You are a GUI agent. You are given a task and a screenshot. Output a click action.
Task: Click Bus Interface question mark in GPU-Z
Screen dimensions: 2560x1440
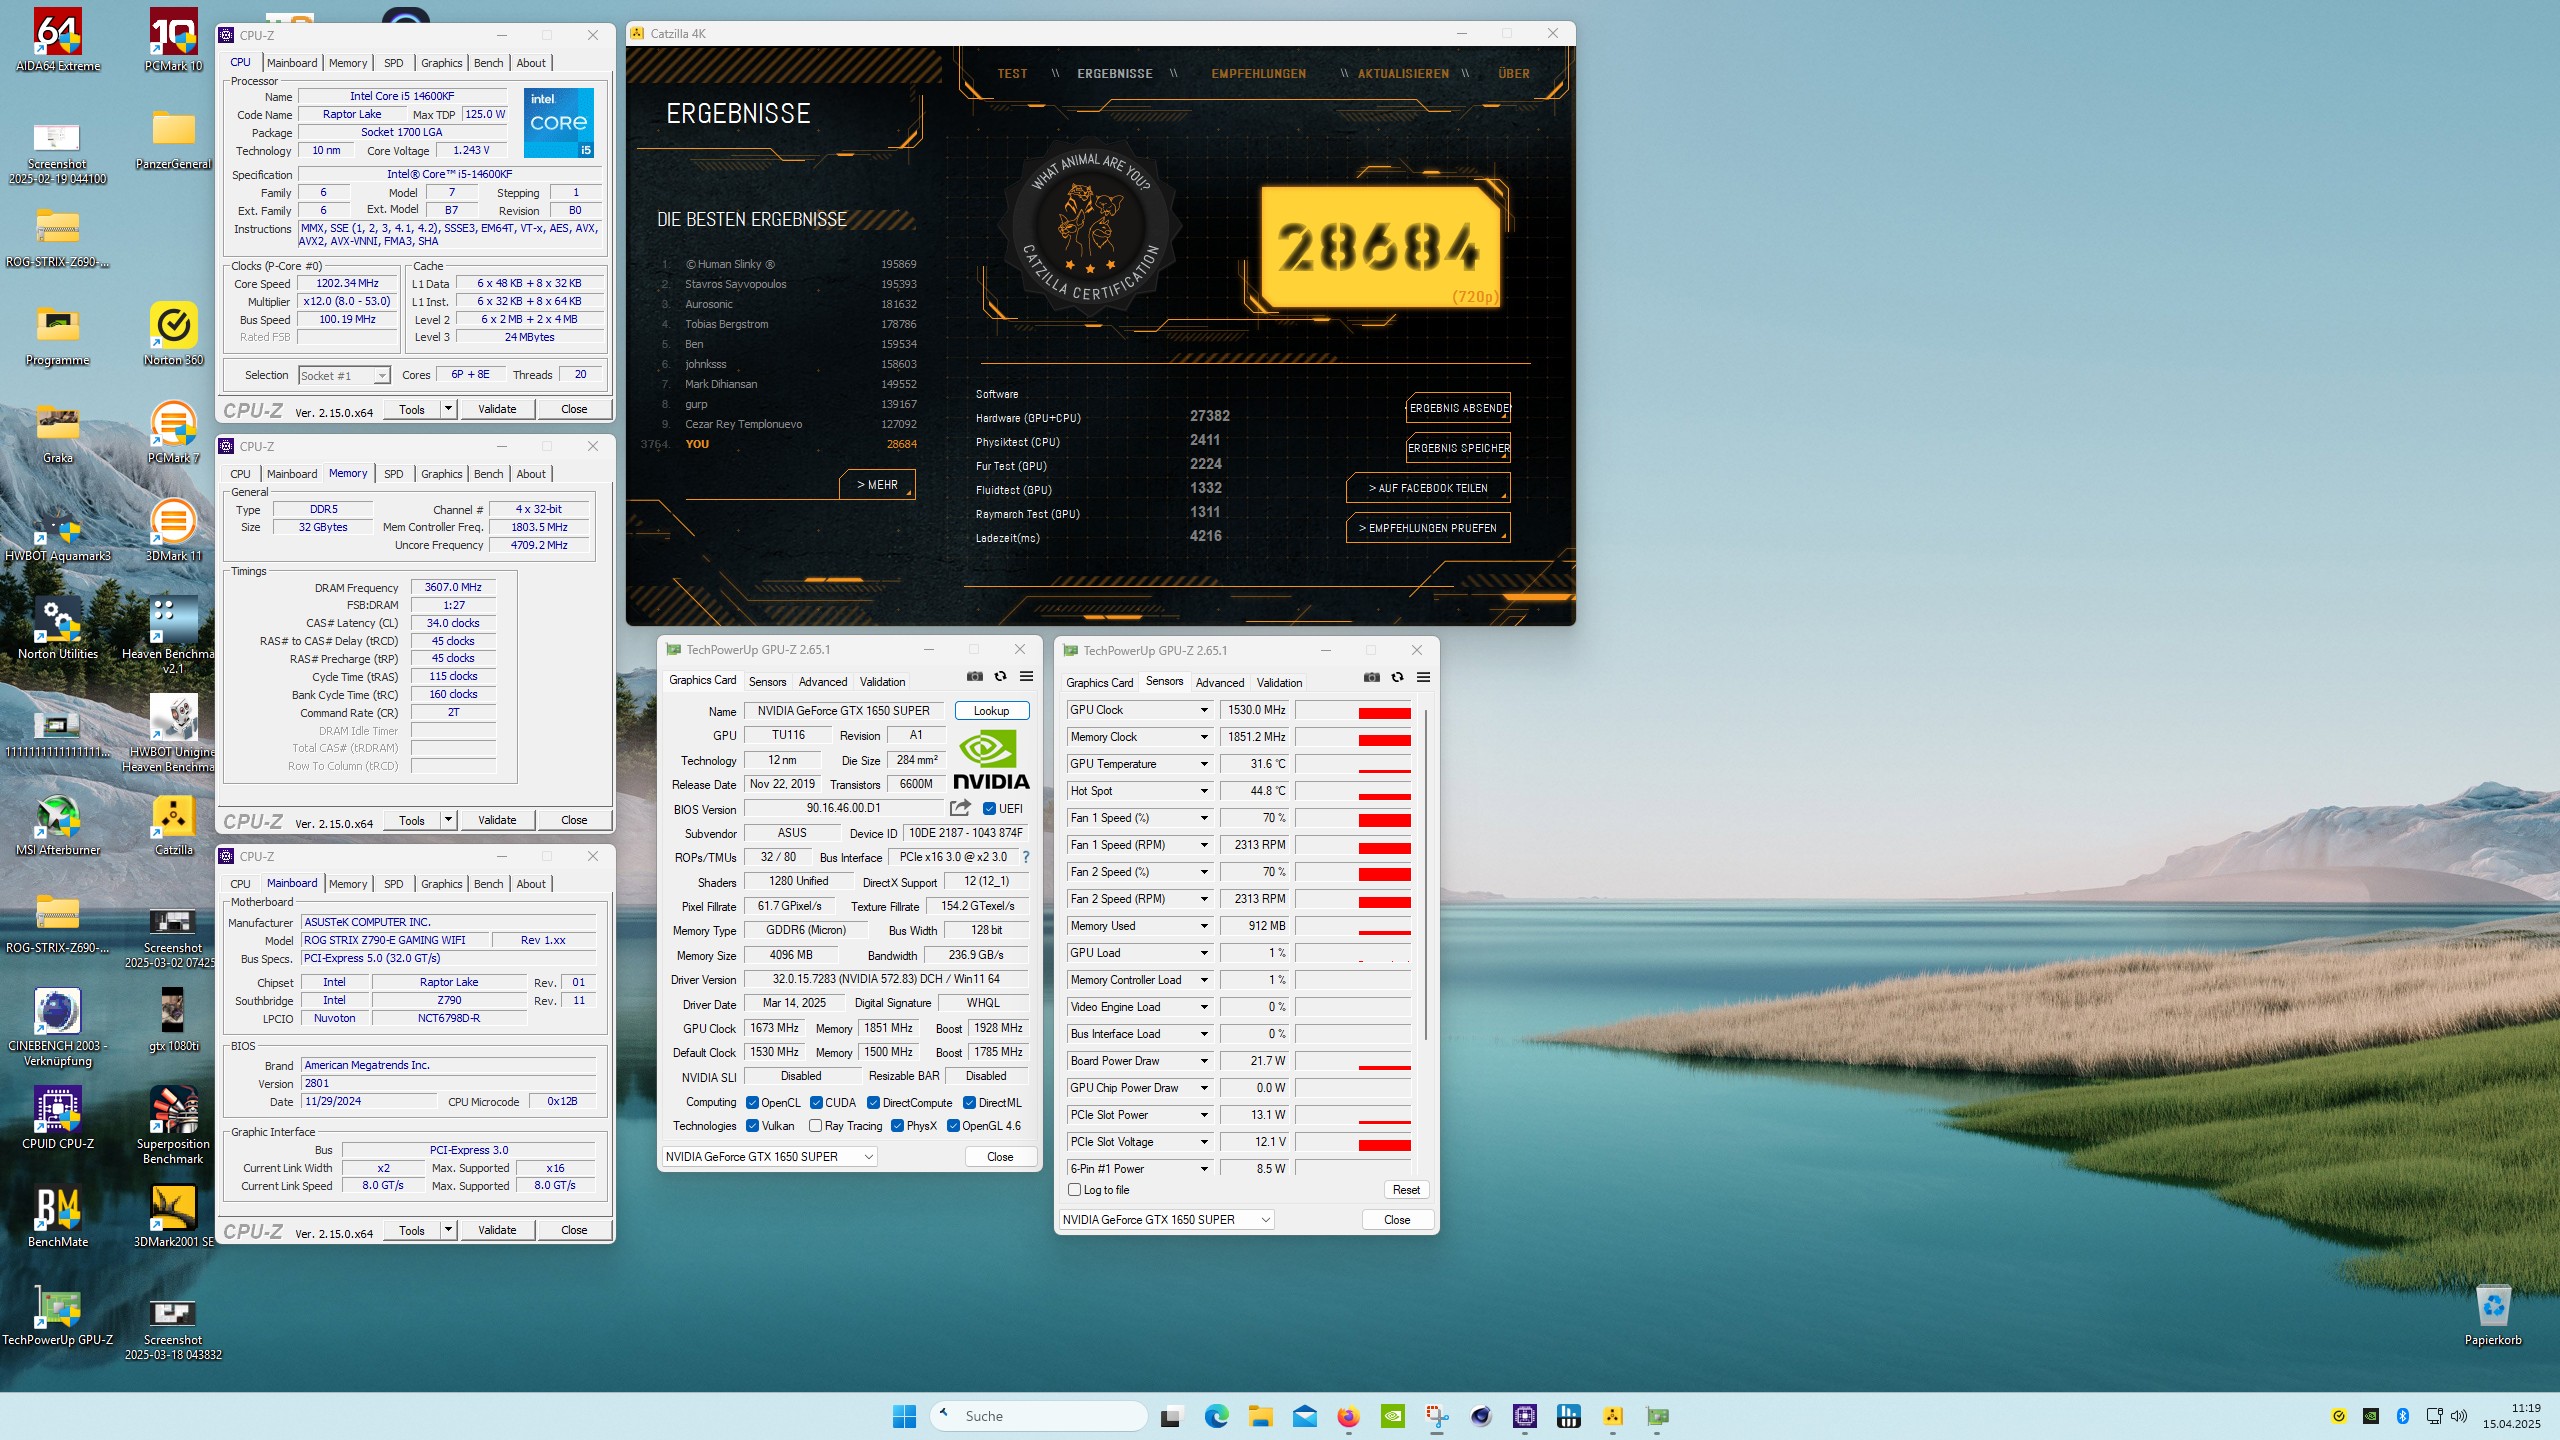coord(1025,857)
